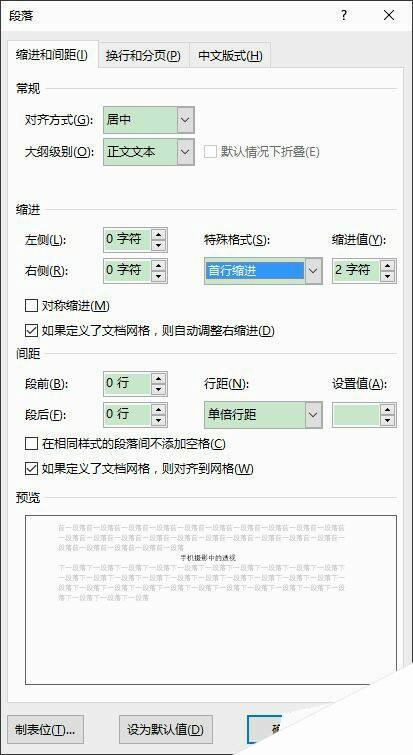Image resolution: width=413 pixels, height=755 pixels.
Task: Increase right indent with up arrow
Action: (158, 265)
